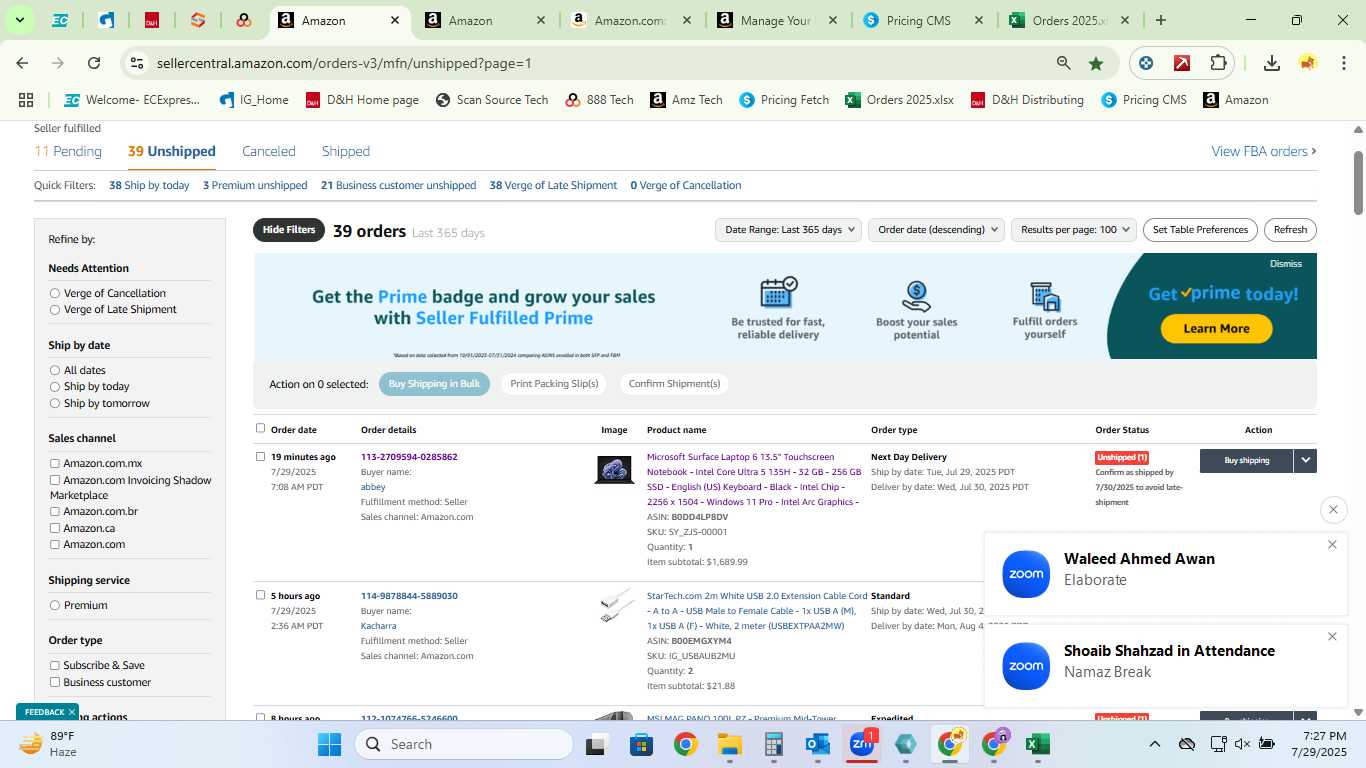
Task: Select order 113-2709594-0285862 checkbox
Action: point(261,457)
